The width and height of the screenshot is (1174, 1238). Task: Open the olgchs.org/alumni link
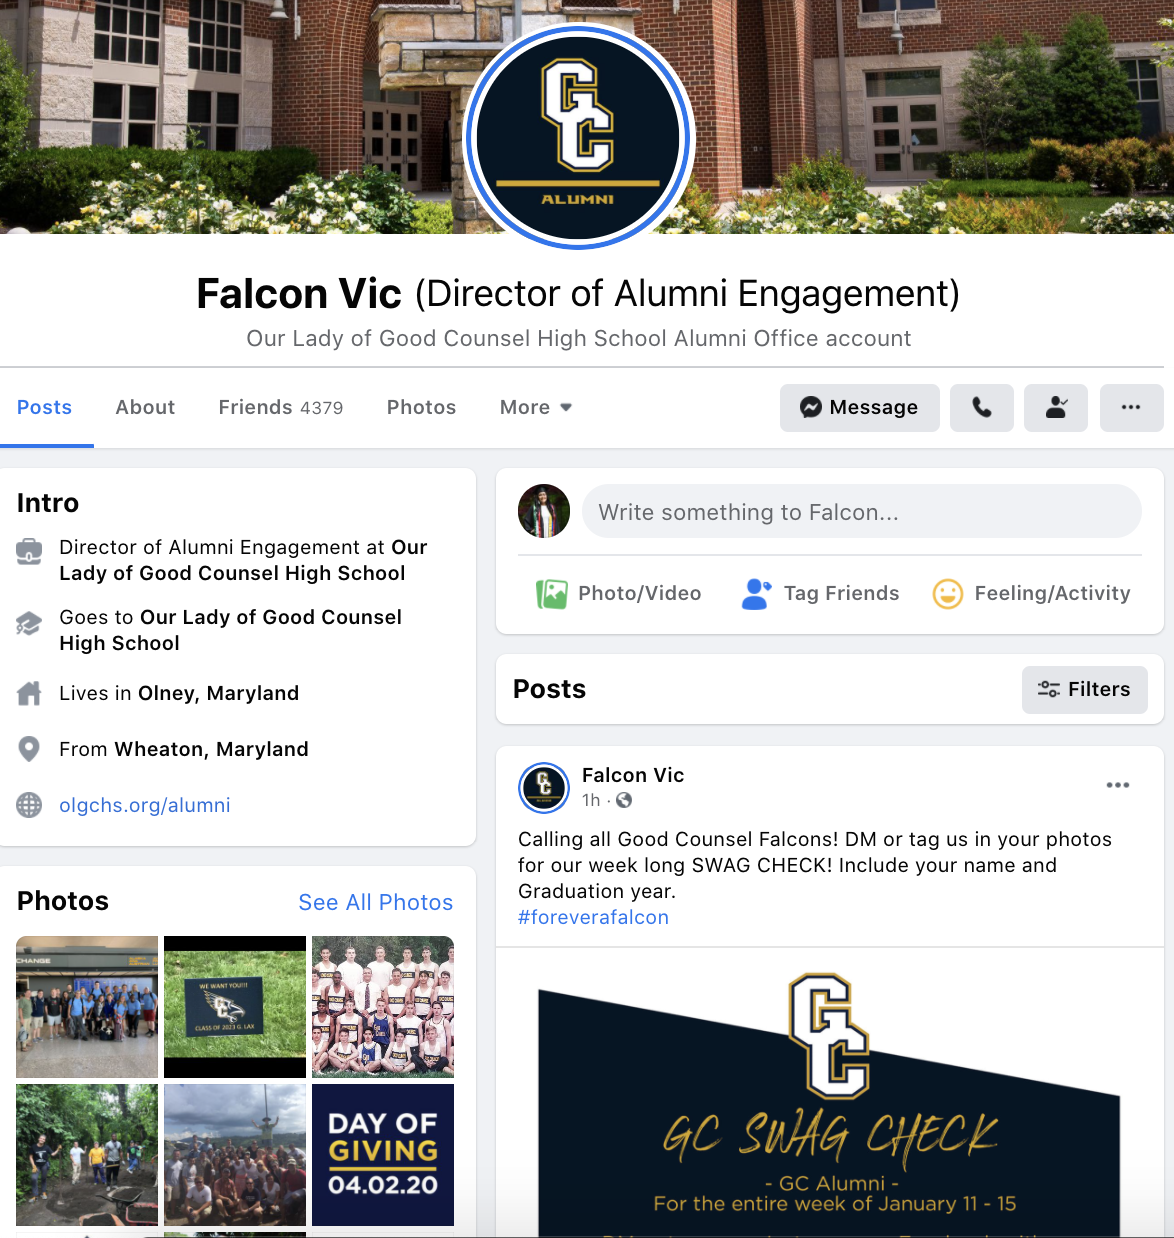145,805
